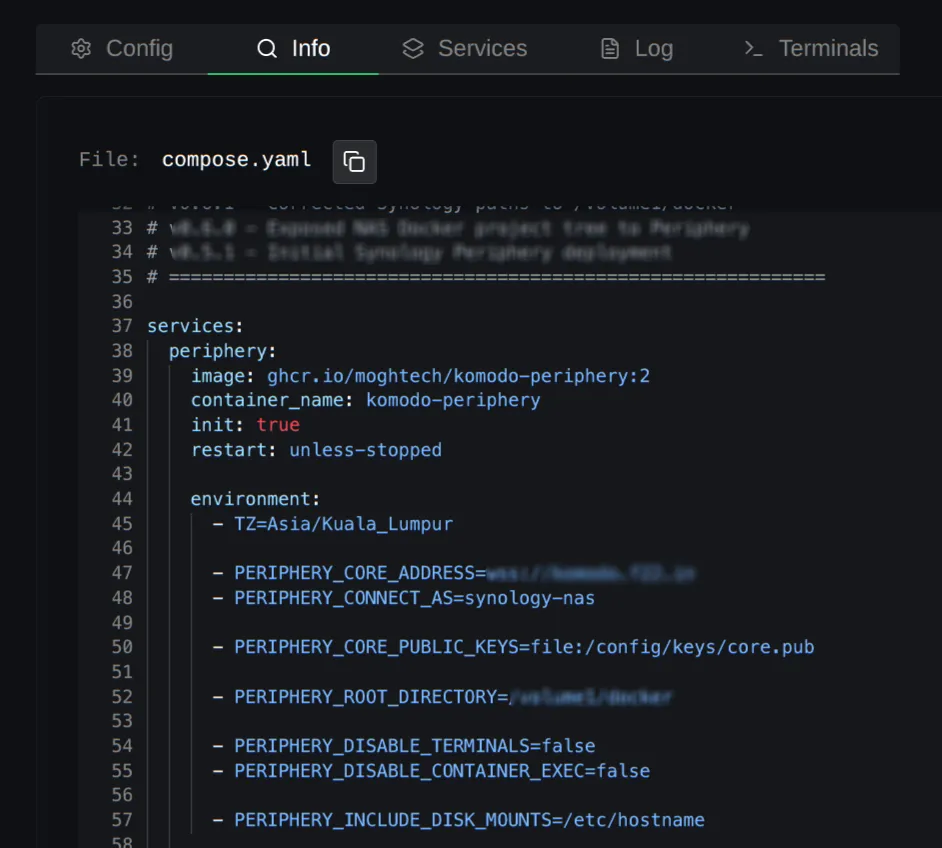Screen dimensions: 942x848
Task: Click the PERIPHERY_CORE_ADDRESS entry
Action: (464, 573)
